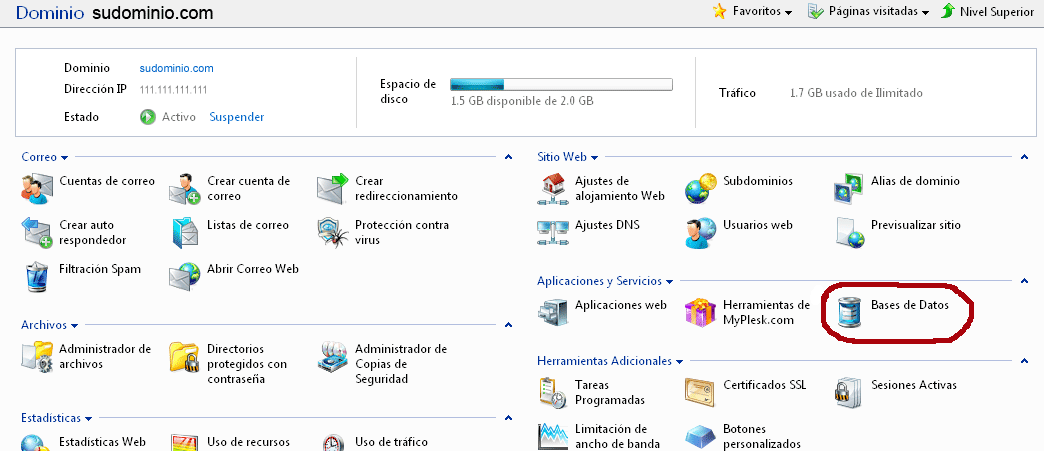Click the Suspender link
Screen dimensions: 1044x451
236,117
